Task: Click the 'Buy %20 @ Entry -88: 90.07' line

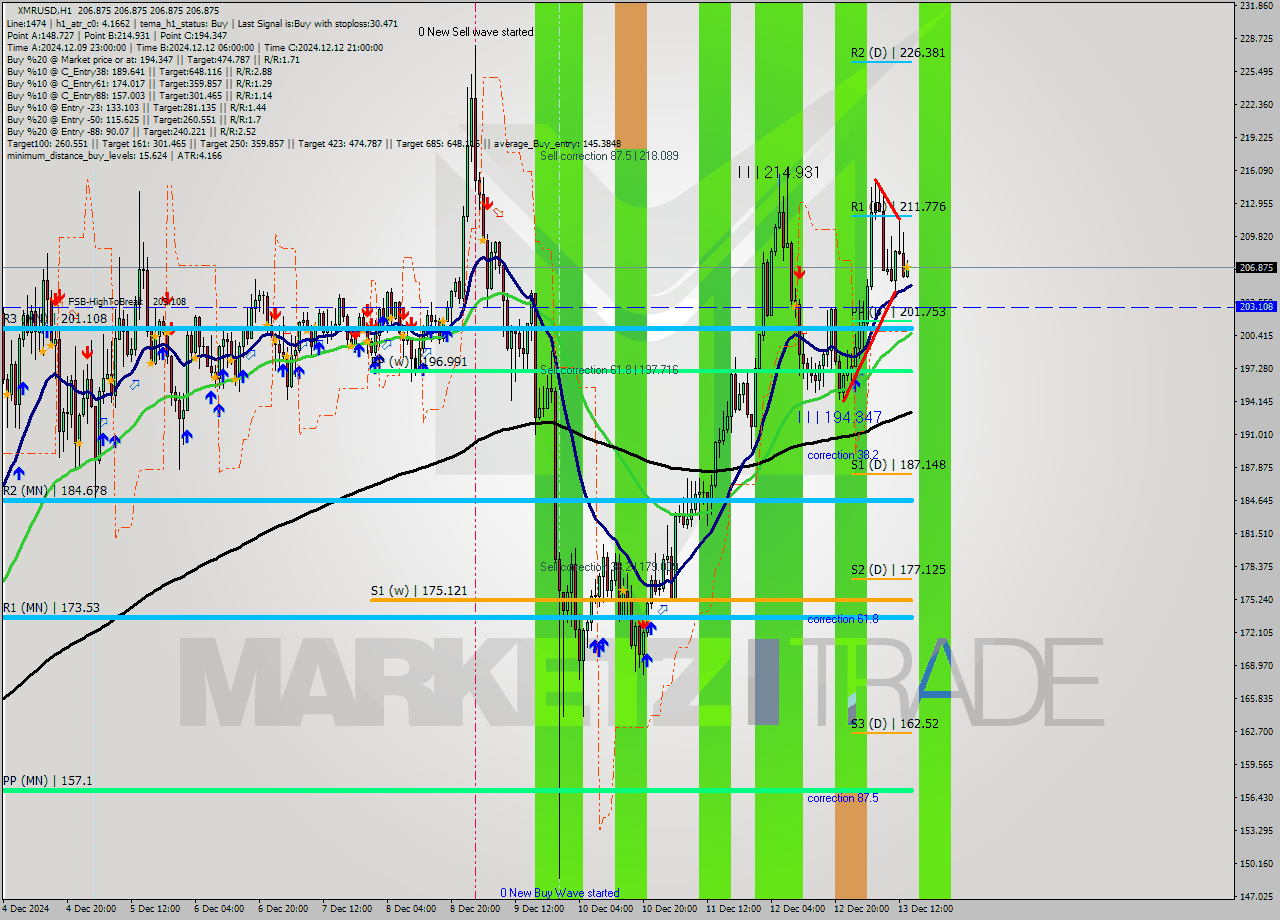Action: [131, 131]
